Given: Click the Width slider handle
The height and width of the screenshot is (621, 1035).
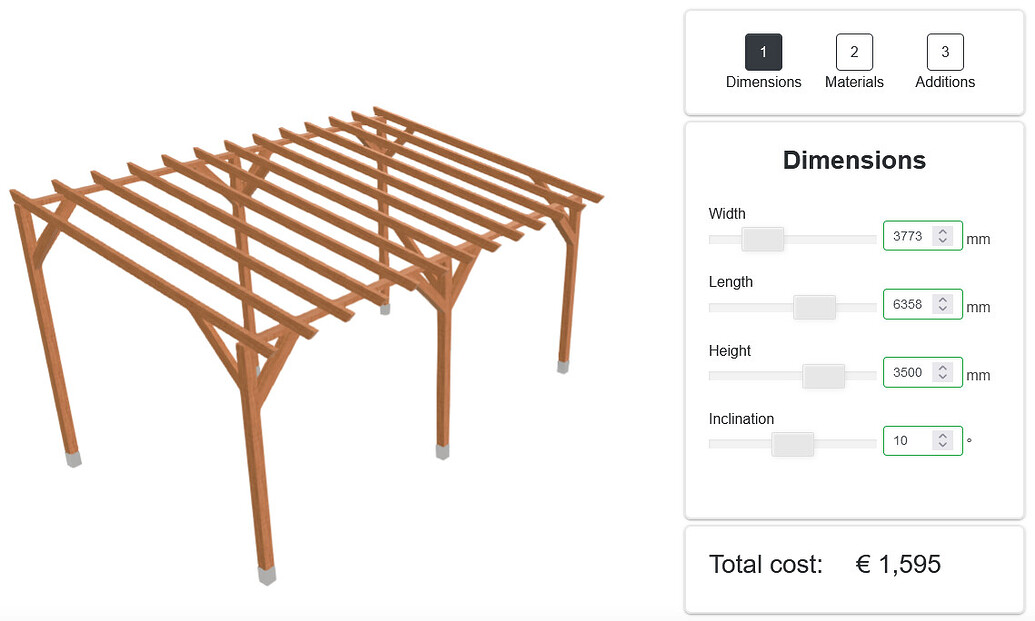Looking at the screenshot, I should pos(762,239).
